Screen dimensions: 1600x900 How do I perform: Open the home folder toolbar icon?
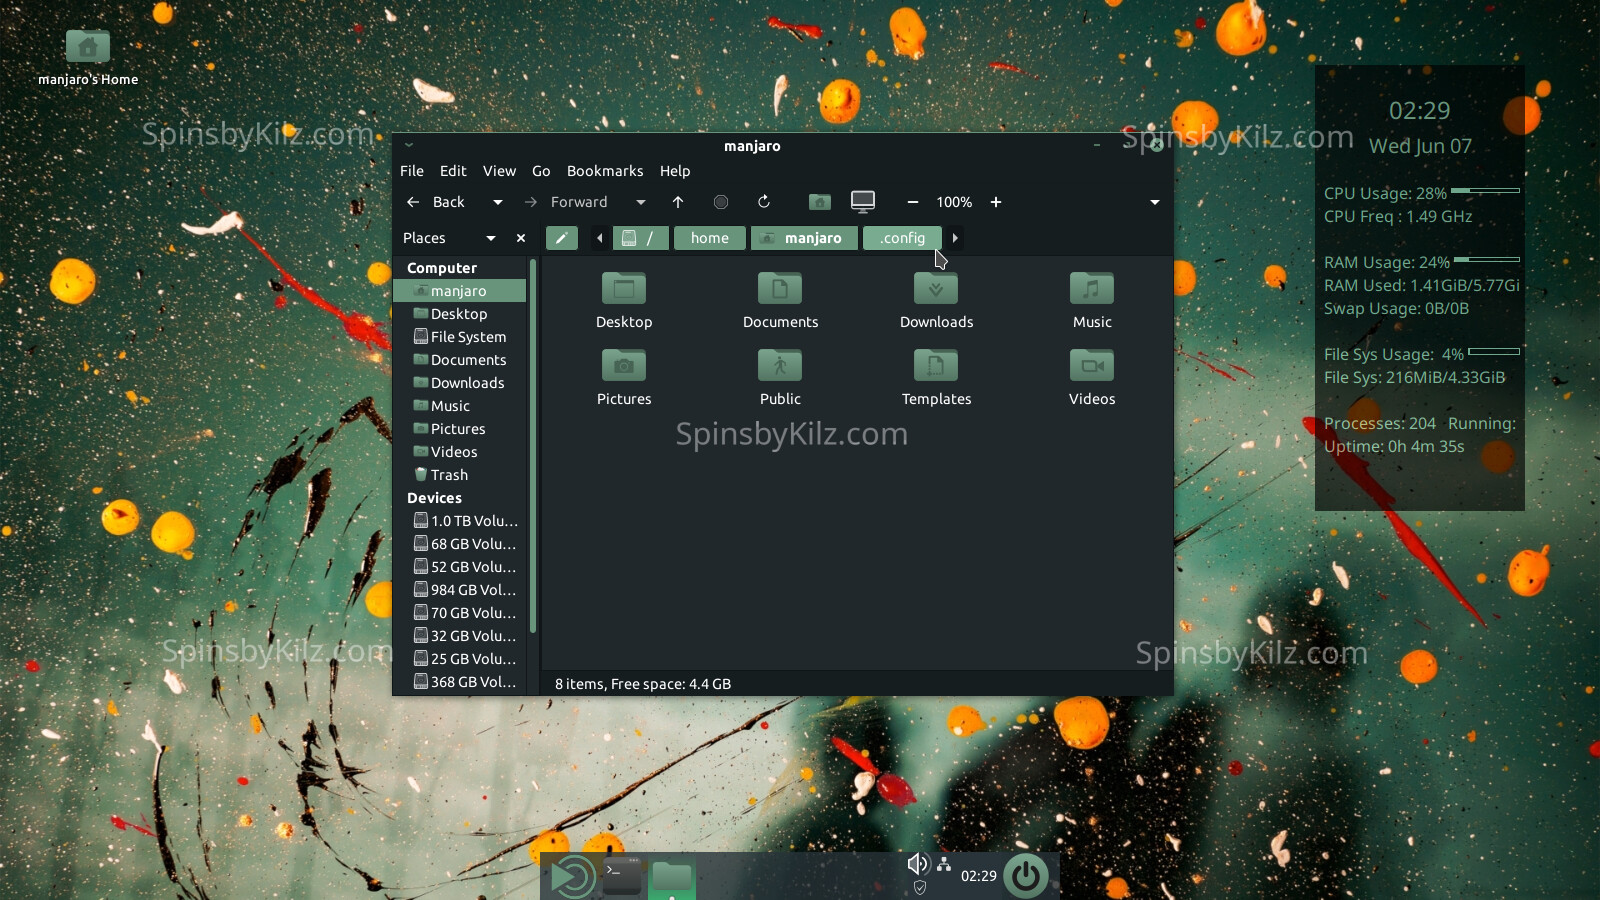(819, 202)
